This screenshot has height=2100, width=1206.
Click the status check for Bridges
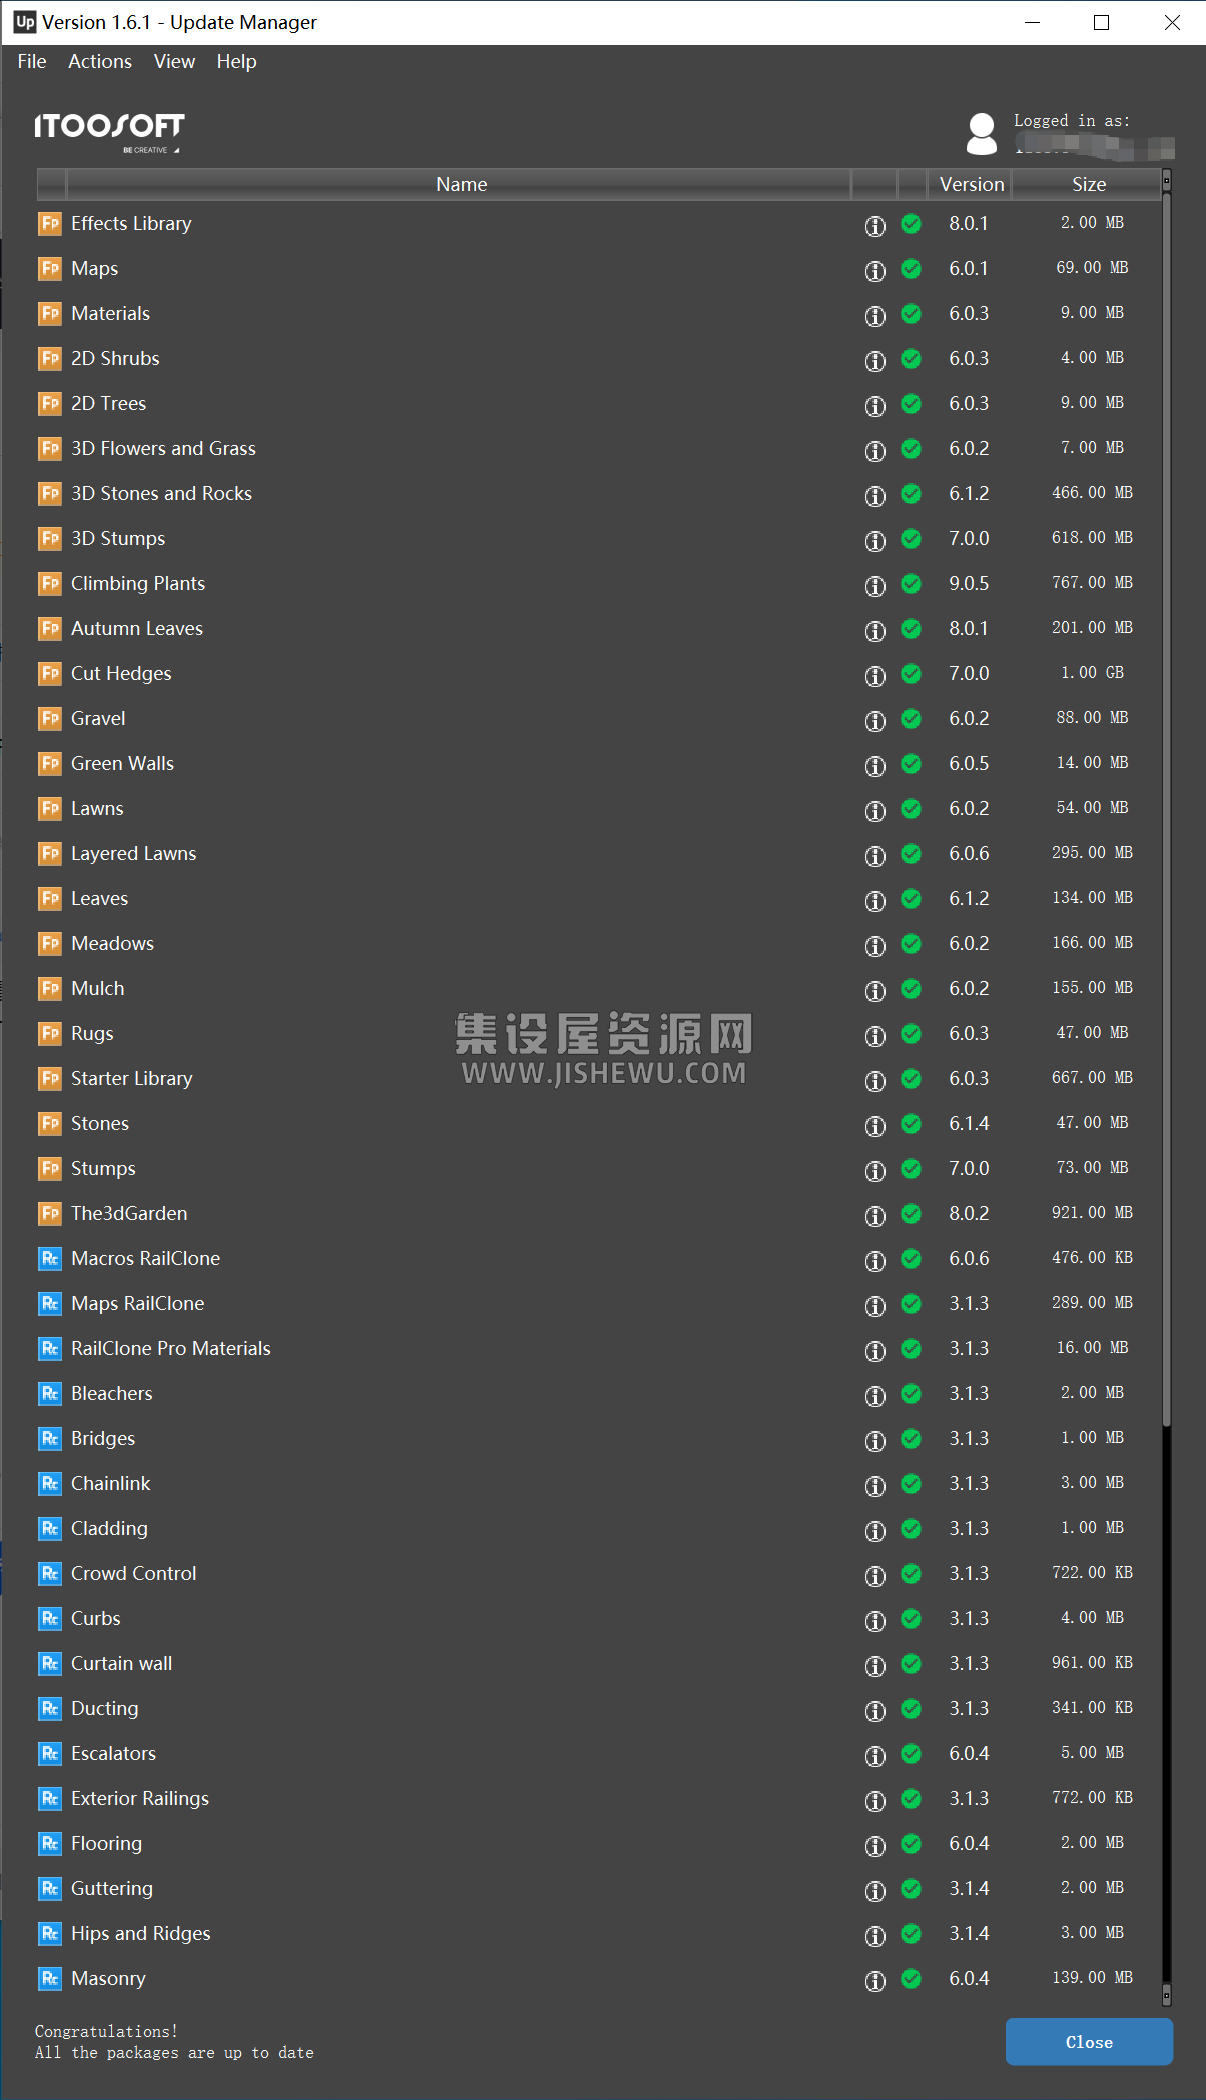coord(911,1438)
